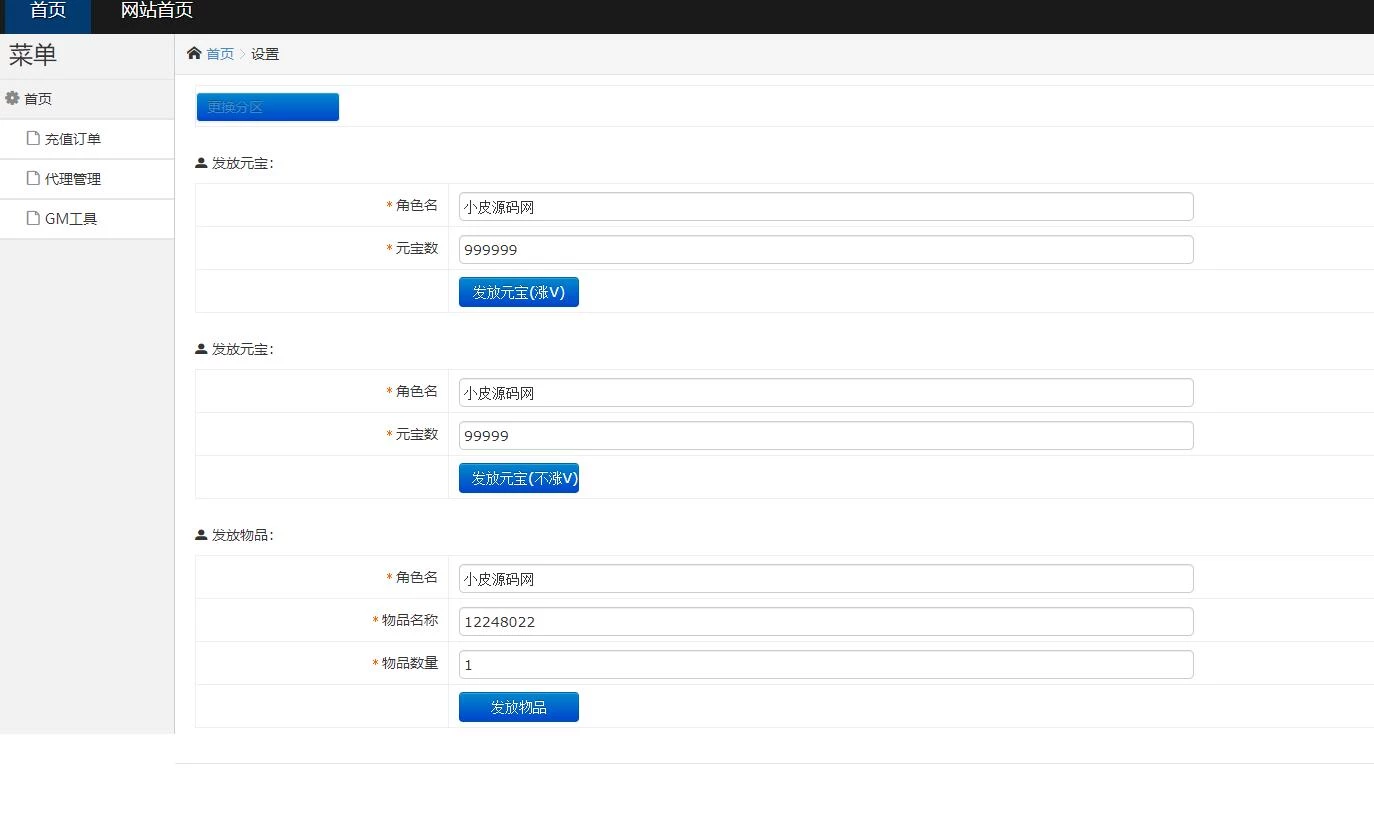
Task: Click the home icon in breadcrumb
Action: 194,54
